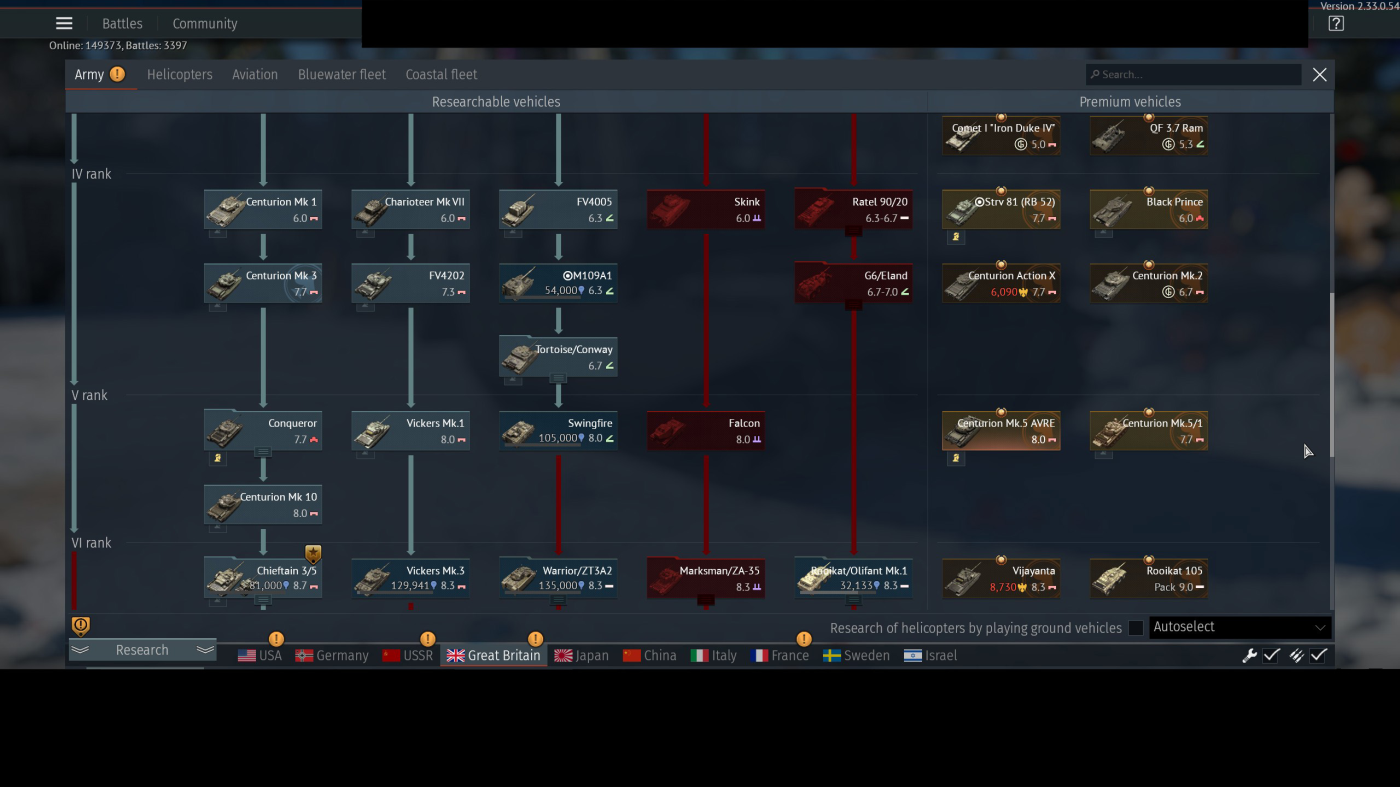This screenshot has width=1400, height=787.
Task: Switch to the Army tab
Action: click(x=100, y=74)
